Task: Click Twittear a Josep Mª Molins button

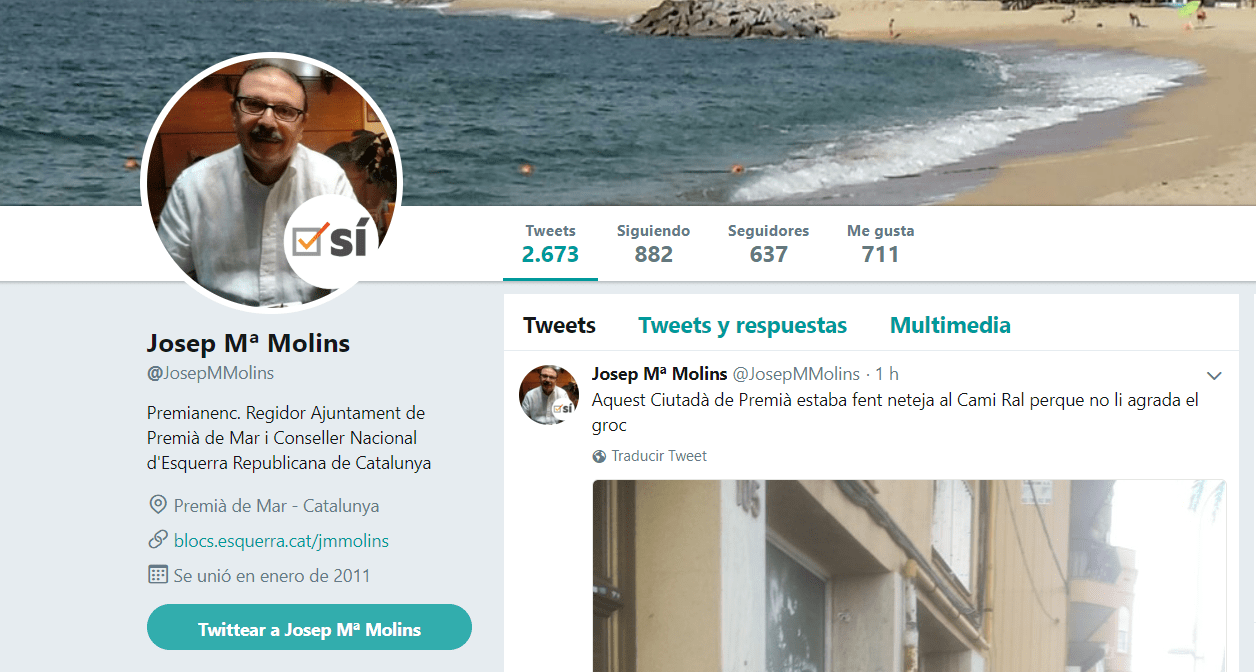Action: [309, 629]
